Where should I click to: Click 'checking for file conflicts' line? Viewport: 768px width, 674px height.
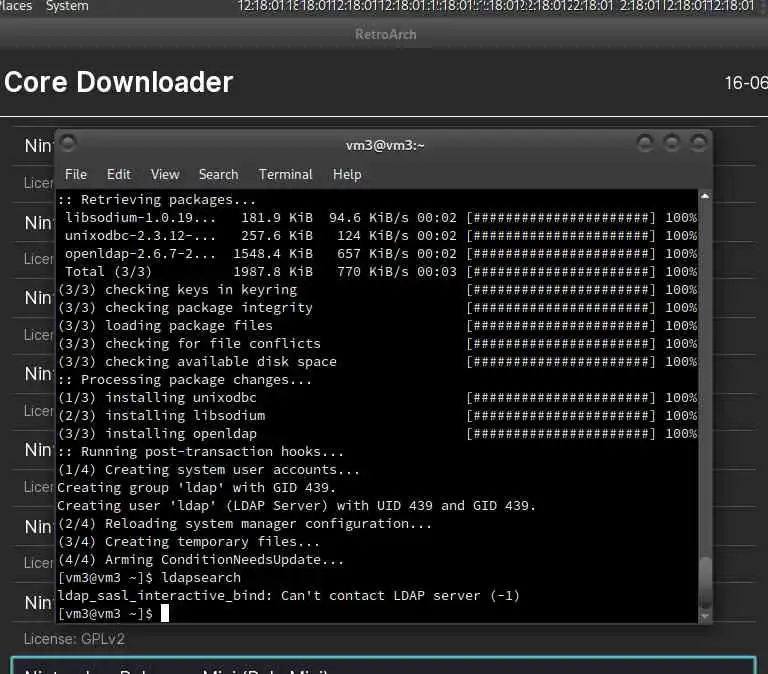click(x=377, y=343)
